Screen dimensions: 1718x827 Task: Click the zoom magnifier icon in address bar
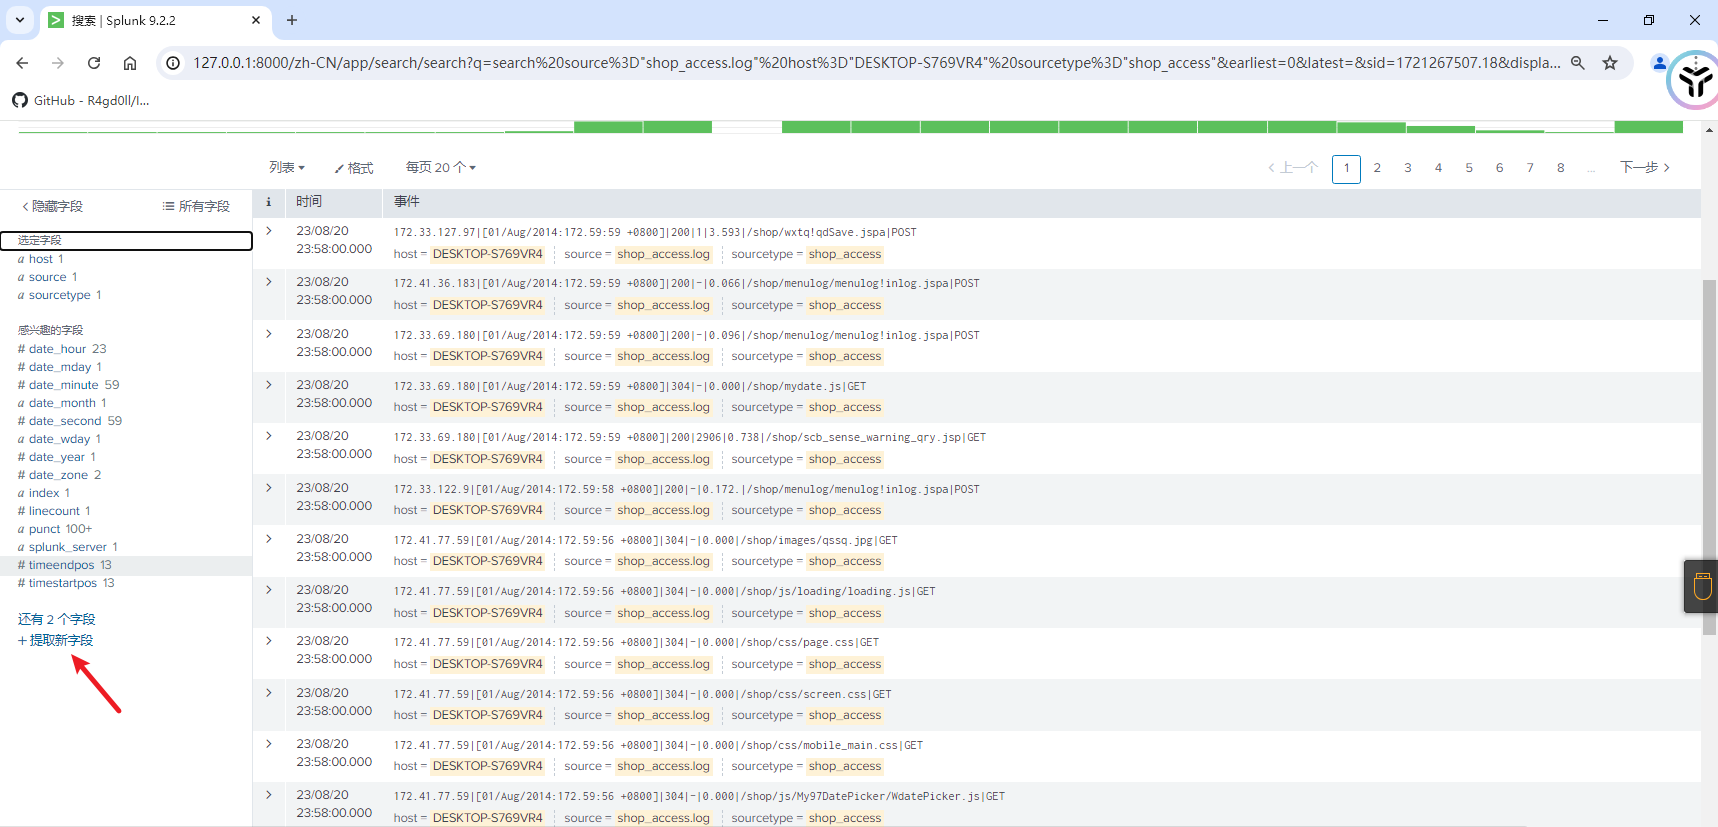click(1578, 63)
